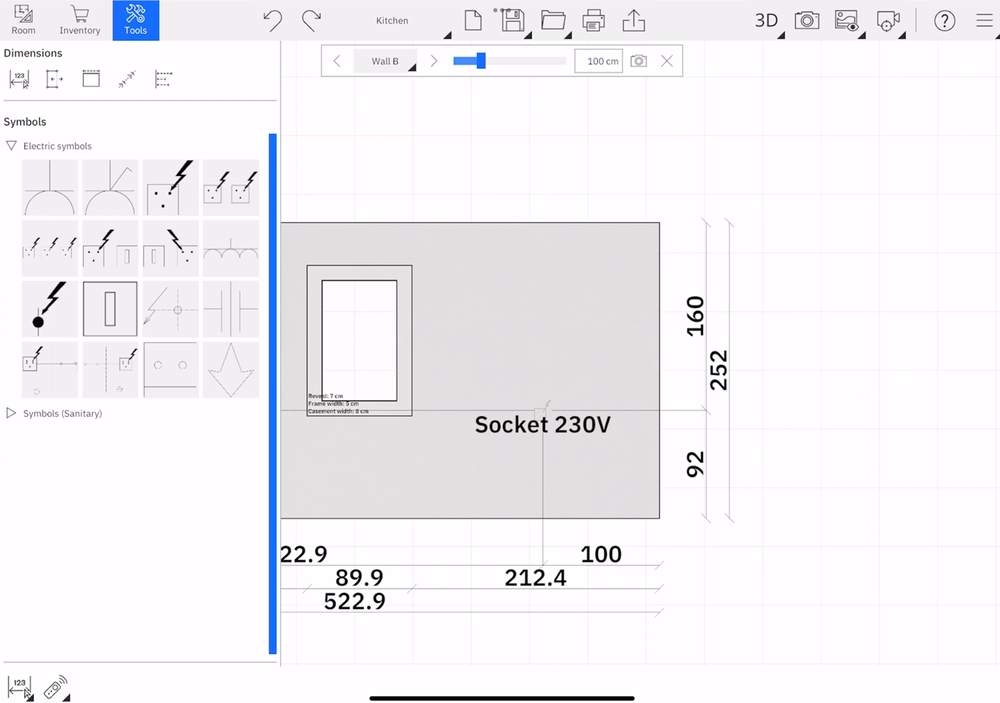Toggle the bottom-left measurement tool

click(20, 688)
